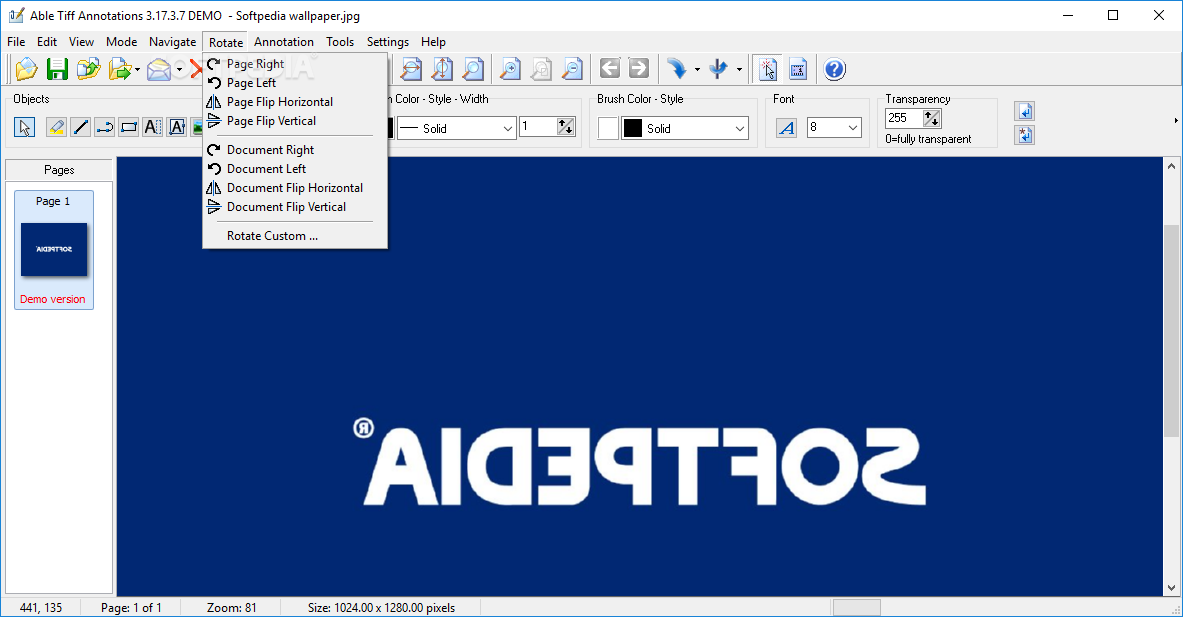The width and height of the screenshot is (1183, 617).
Task: Choose Page Right from Rotate menu
Action: point(295,64)
